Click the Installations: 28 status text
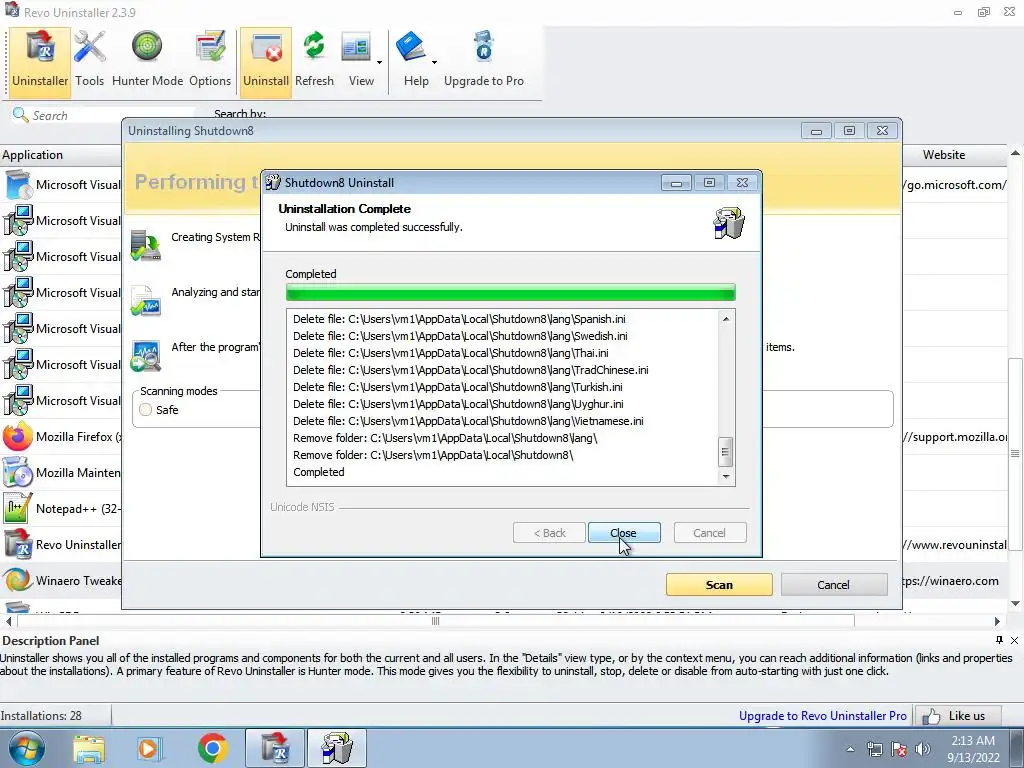 coord(42,716)
